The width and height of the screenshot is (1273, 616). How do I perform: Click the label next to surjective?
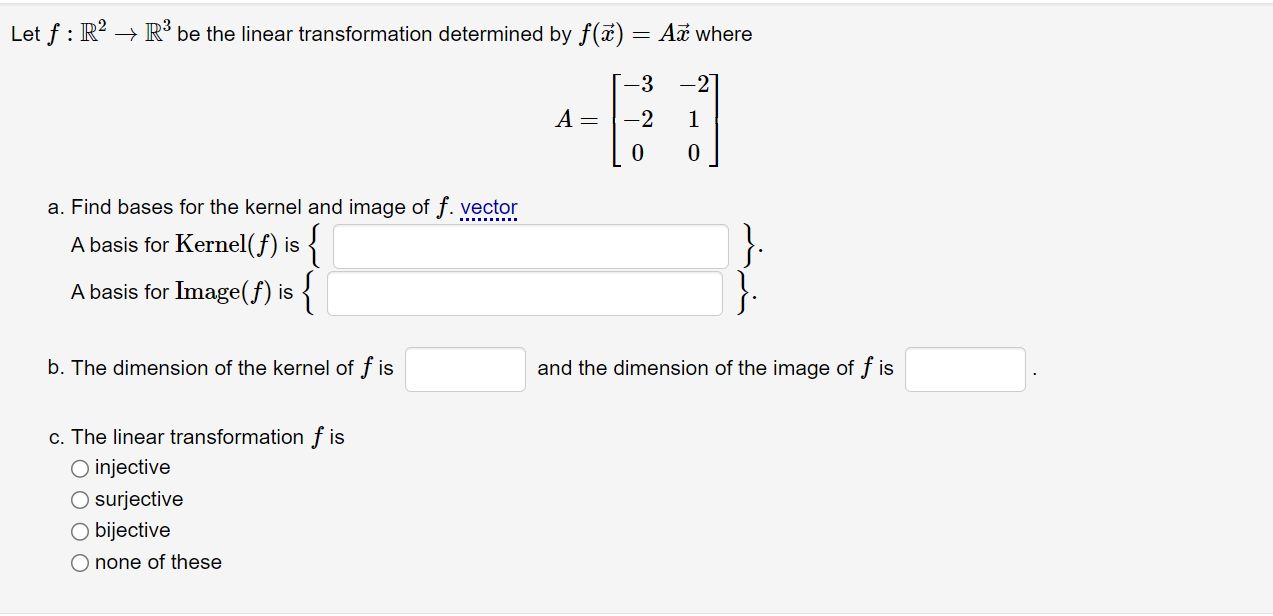coord(138,499)
